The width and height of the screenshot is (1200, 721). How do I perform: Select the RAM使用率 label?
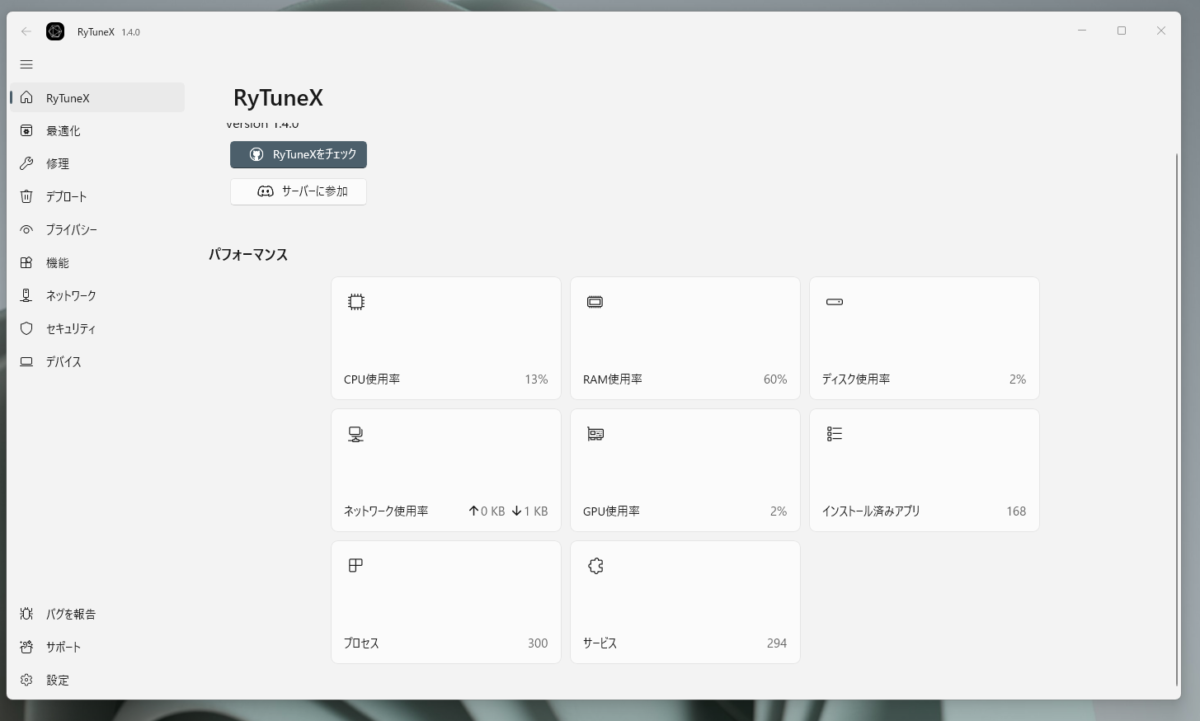tap(612, 380)
